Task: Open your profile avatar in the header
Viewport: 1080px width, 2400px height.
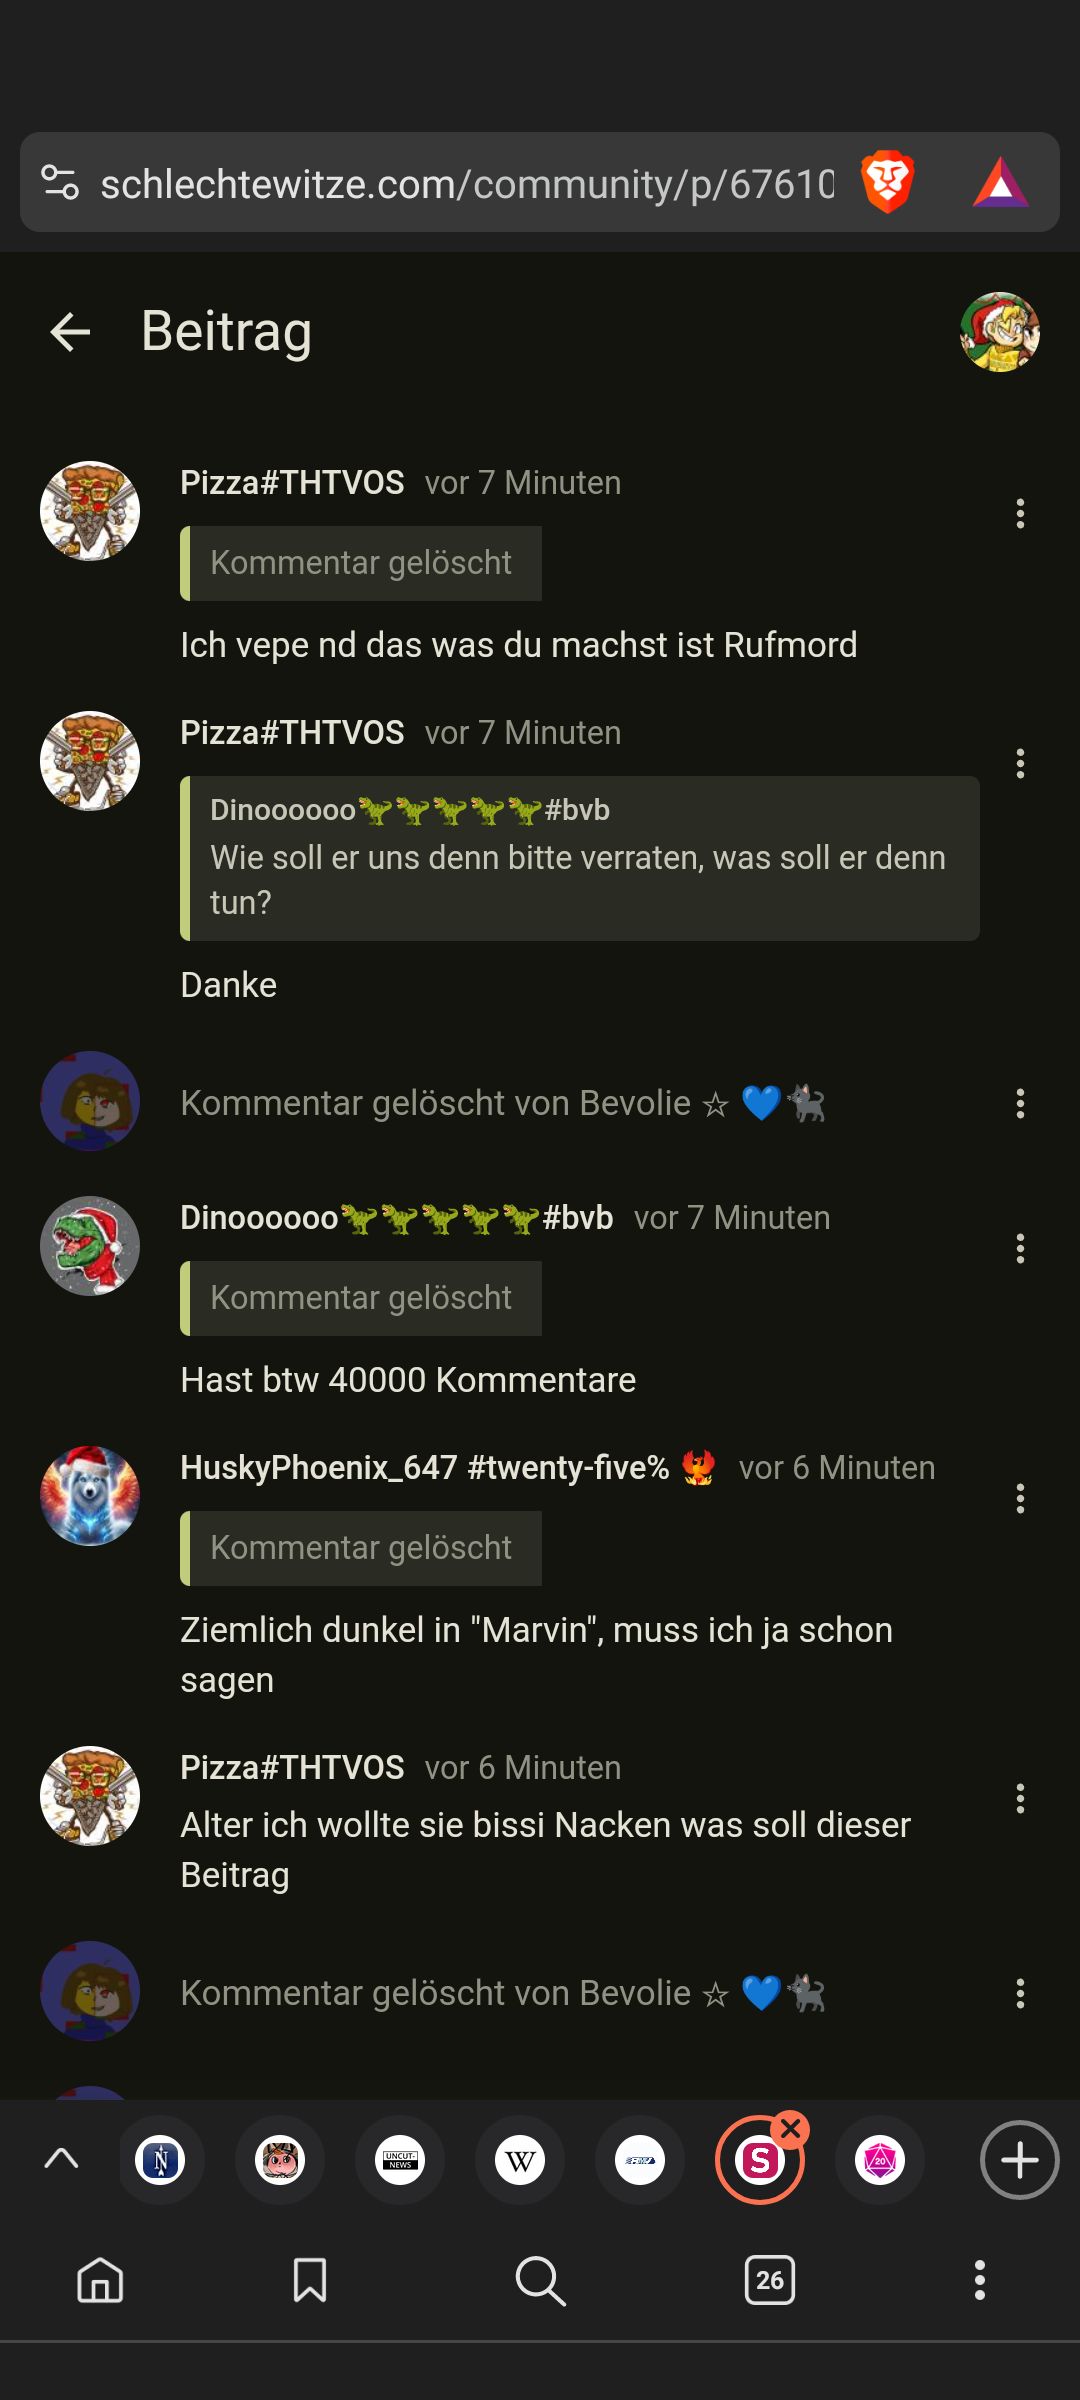Action: click(x=1000, y=332)
